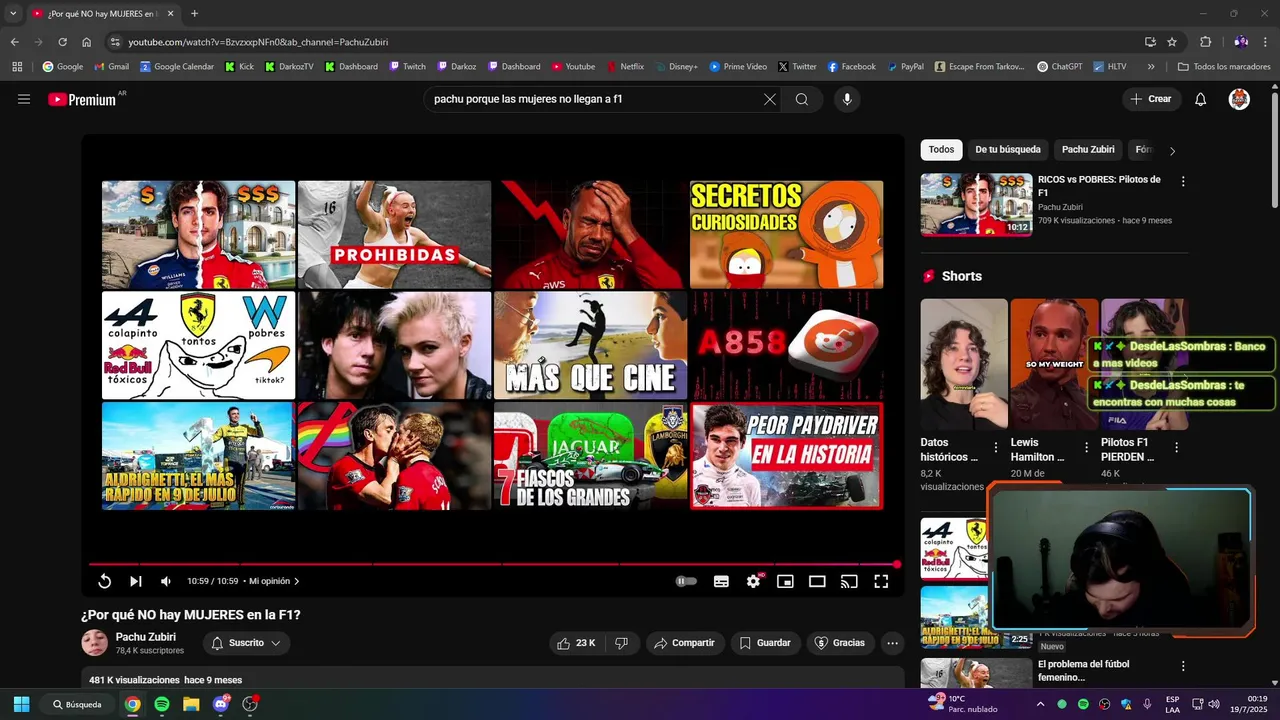The image size is (1280, 720).
Task: Select the Todos filter chip
Action: [x=941, y=150]
